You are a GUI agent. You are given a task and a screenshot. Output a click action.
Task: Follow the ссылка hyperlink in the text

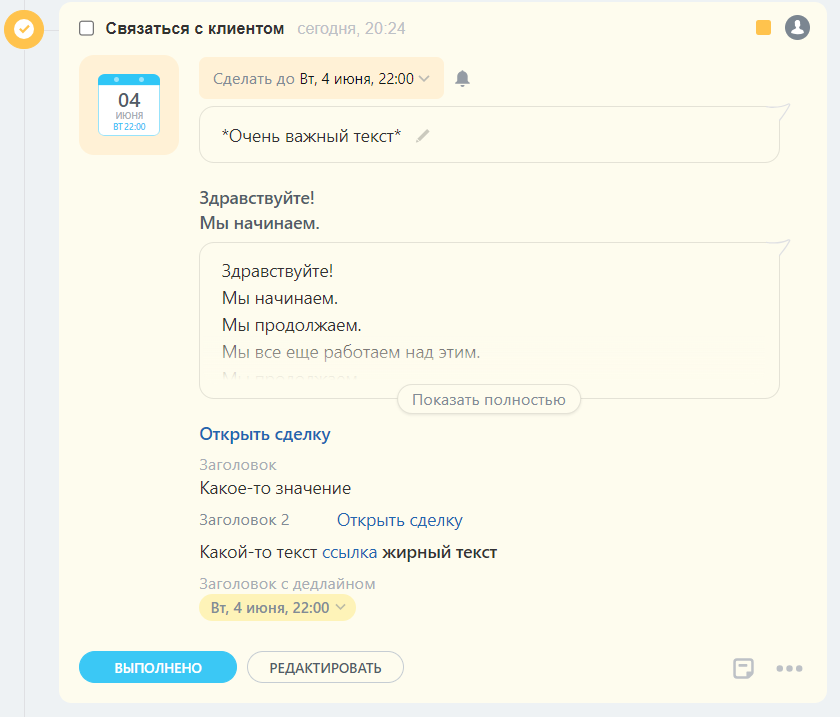pos(350,552)
